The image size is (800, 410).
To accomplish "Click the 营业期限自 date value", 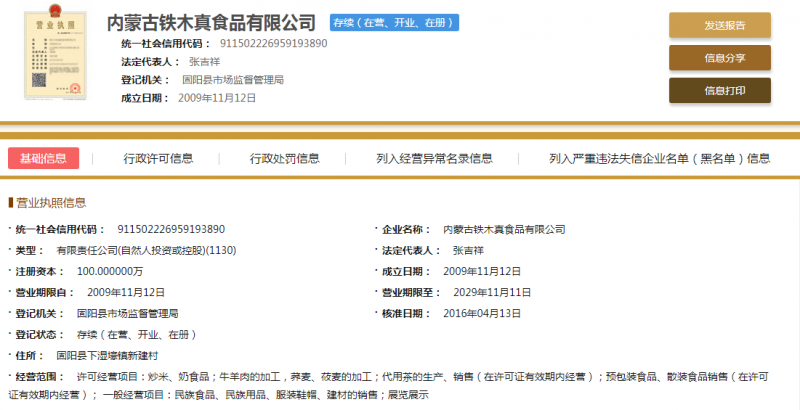I will click(126, 292).
